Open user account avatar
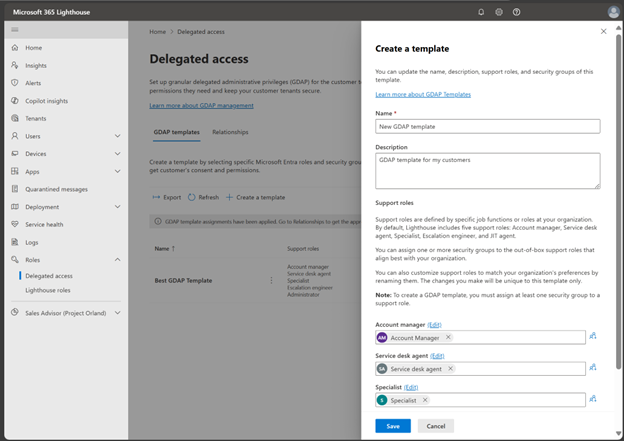624x441 pixels. (x=613, y=12)
